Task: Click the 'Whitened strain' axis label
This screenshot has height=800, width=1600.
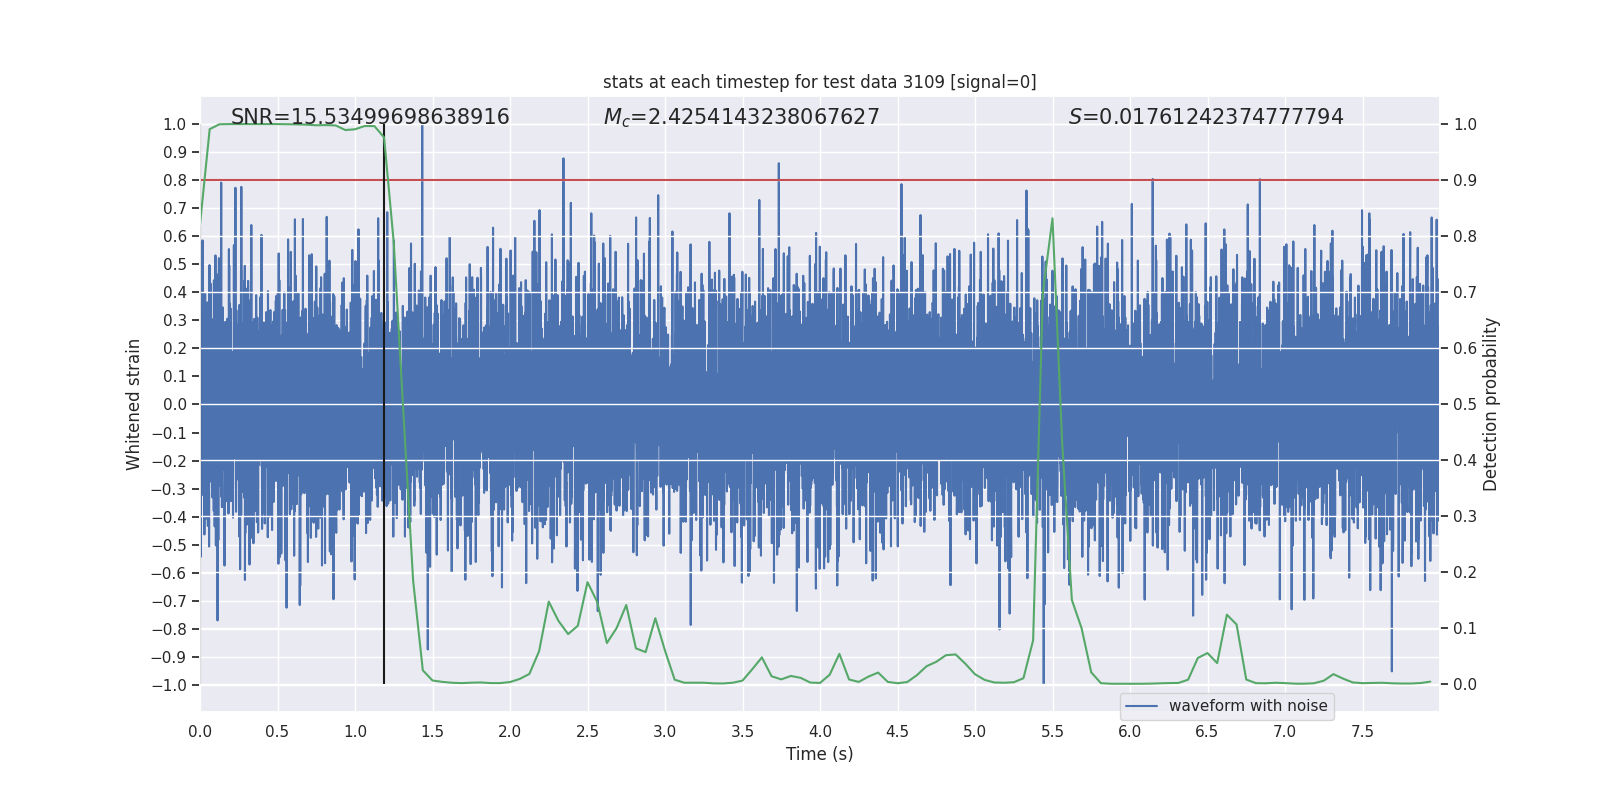Action: [x=133, y=404]
